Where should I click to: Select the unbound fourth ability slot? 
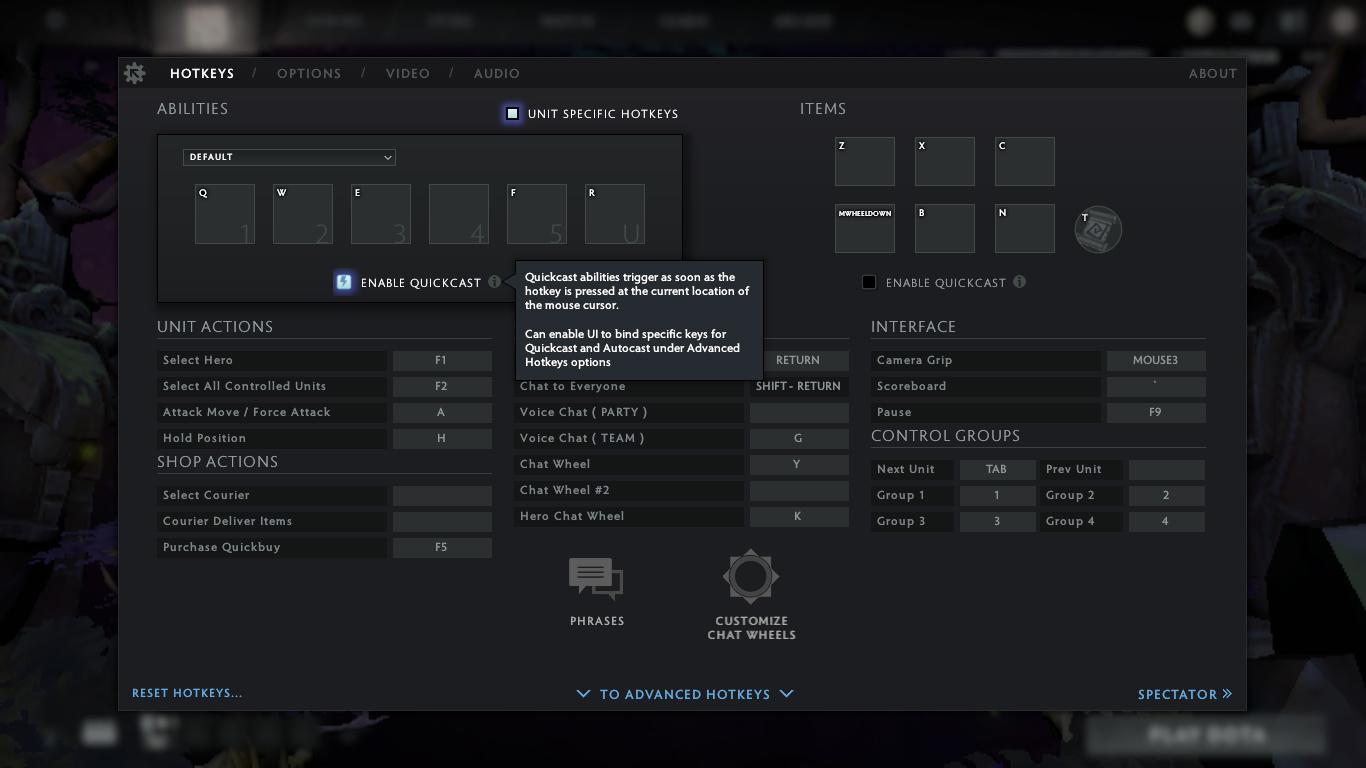pyautogui.click(x=459, y=214)
